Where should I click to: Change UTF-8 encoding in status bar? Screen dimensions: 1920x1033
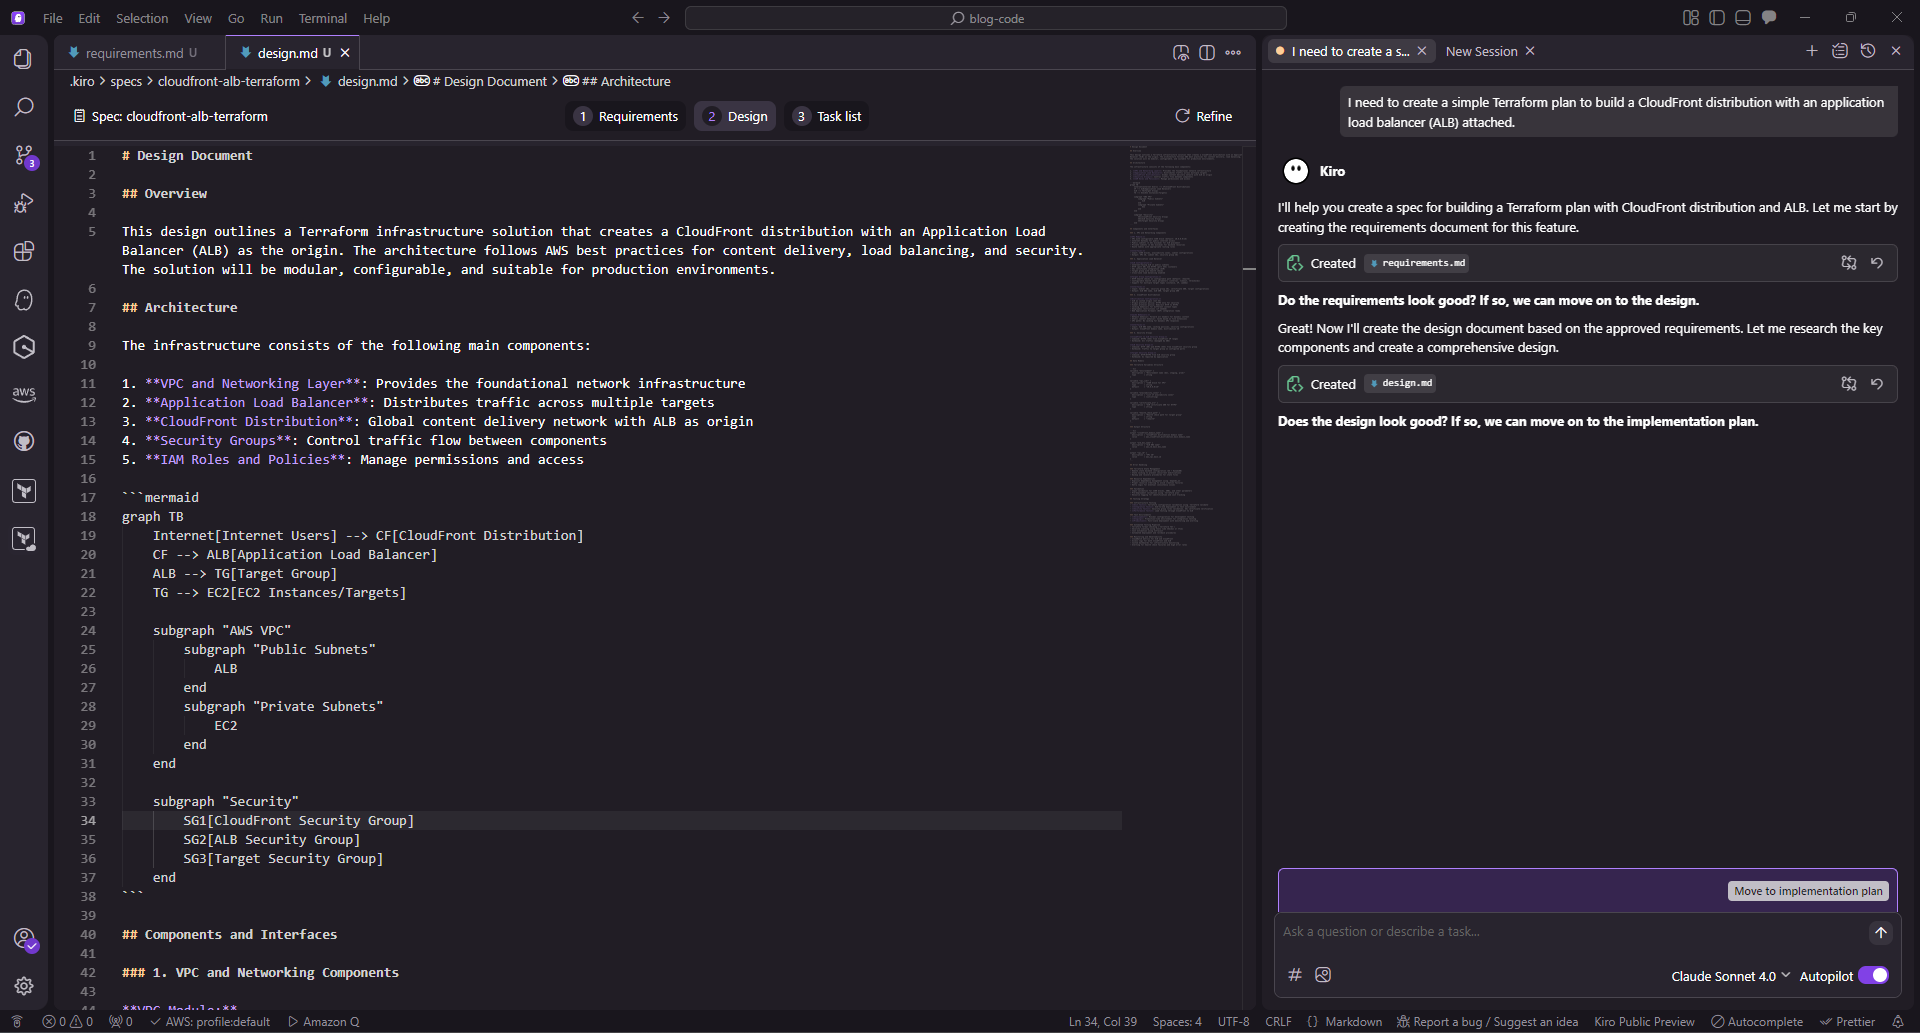click(1234, 1022)
